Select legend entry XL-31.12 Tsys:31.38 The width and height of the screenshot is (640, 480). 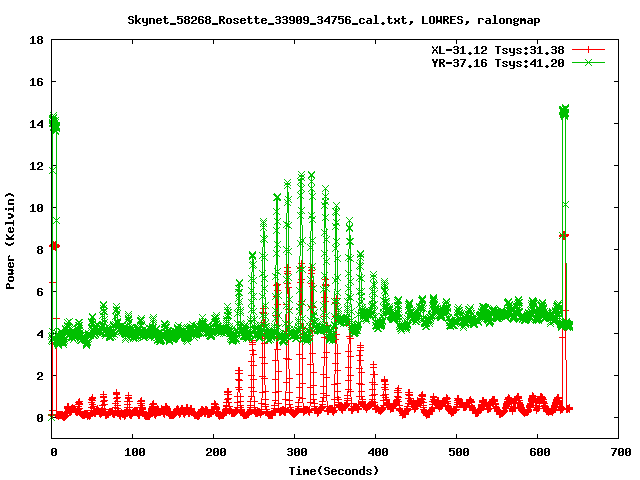(x=498, y=50)
